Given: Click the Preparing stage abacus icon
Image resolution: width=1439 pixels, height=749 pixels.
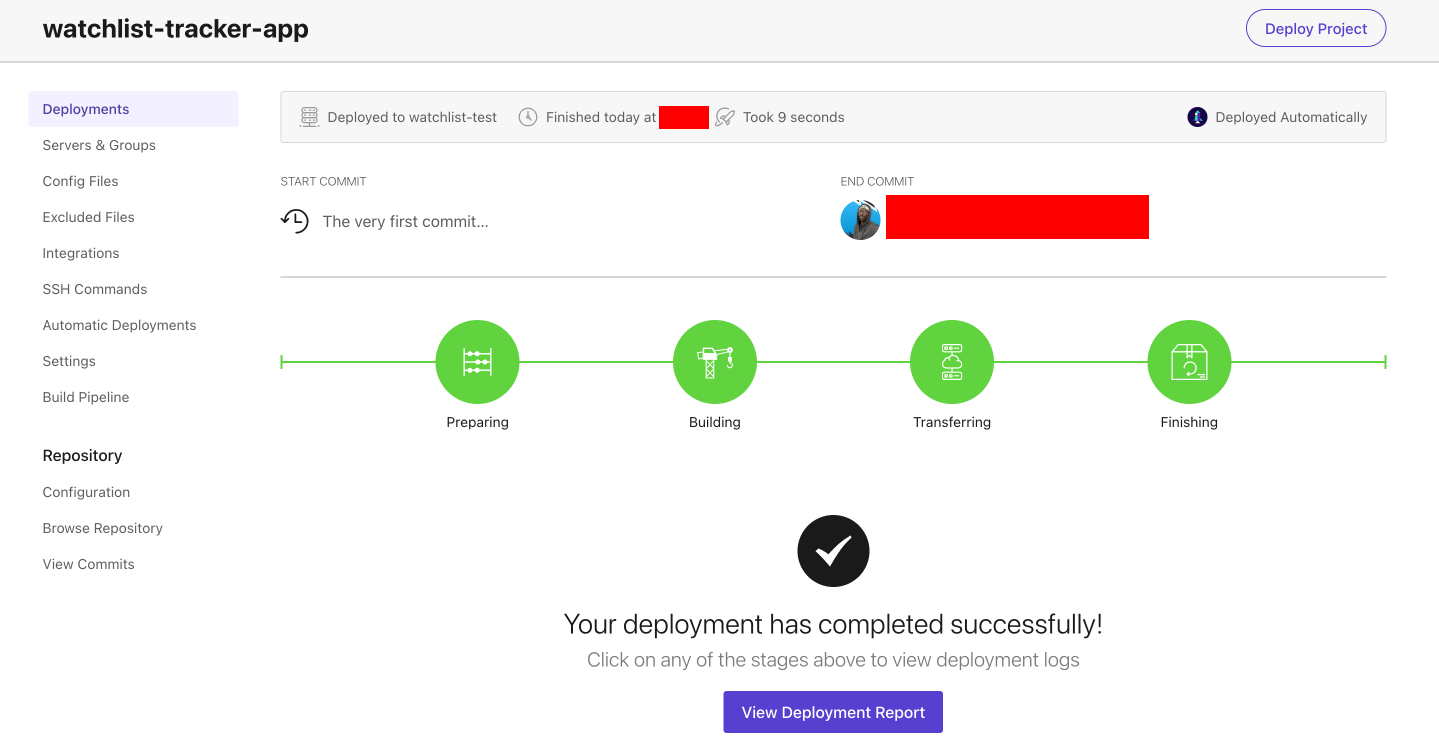Looking at the screenshot, I should [x=477, y=362].
